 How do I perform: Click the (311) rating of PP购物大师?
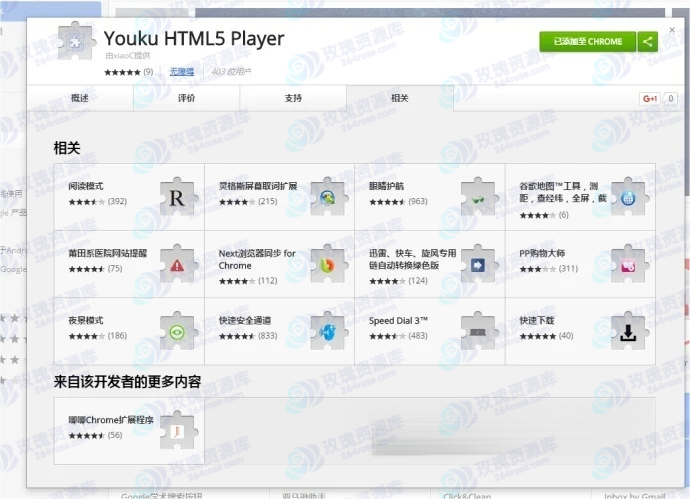[x=568, y=268]
